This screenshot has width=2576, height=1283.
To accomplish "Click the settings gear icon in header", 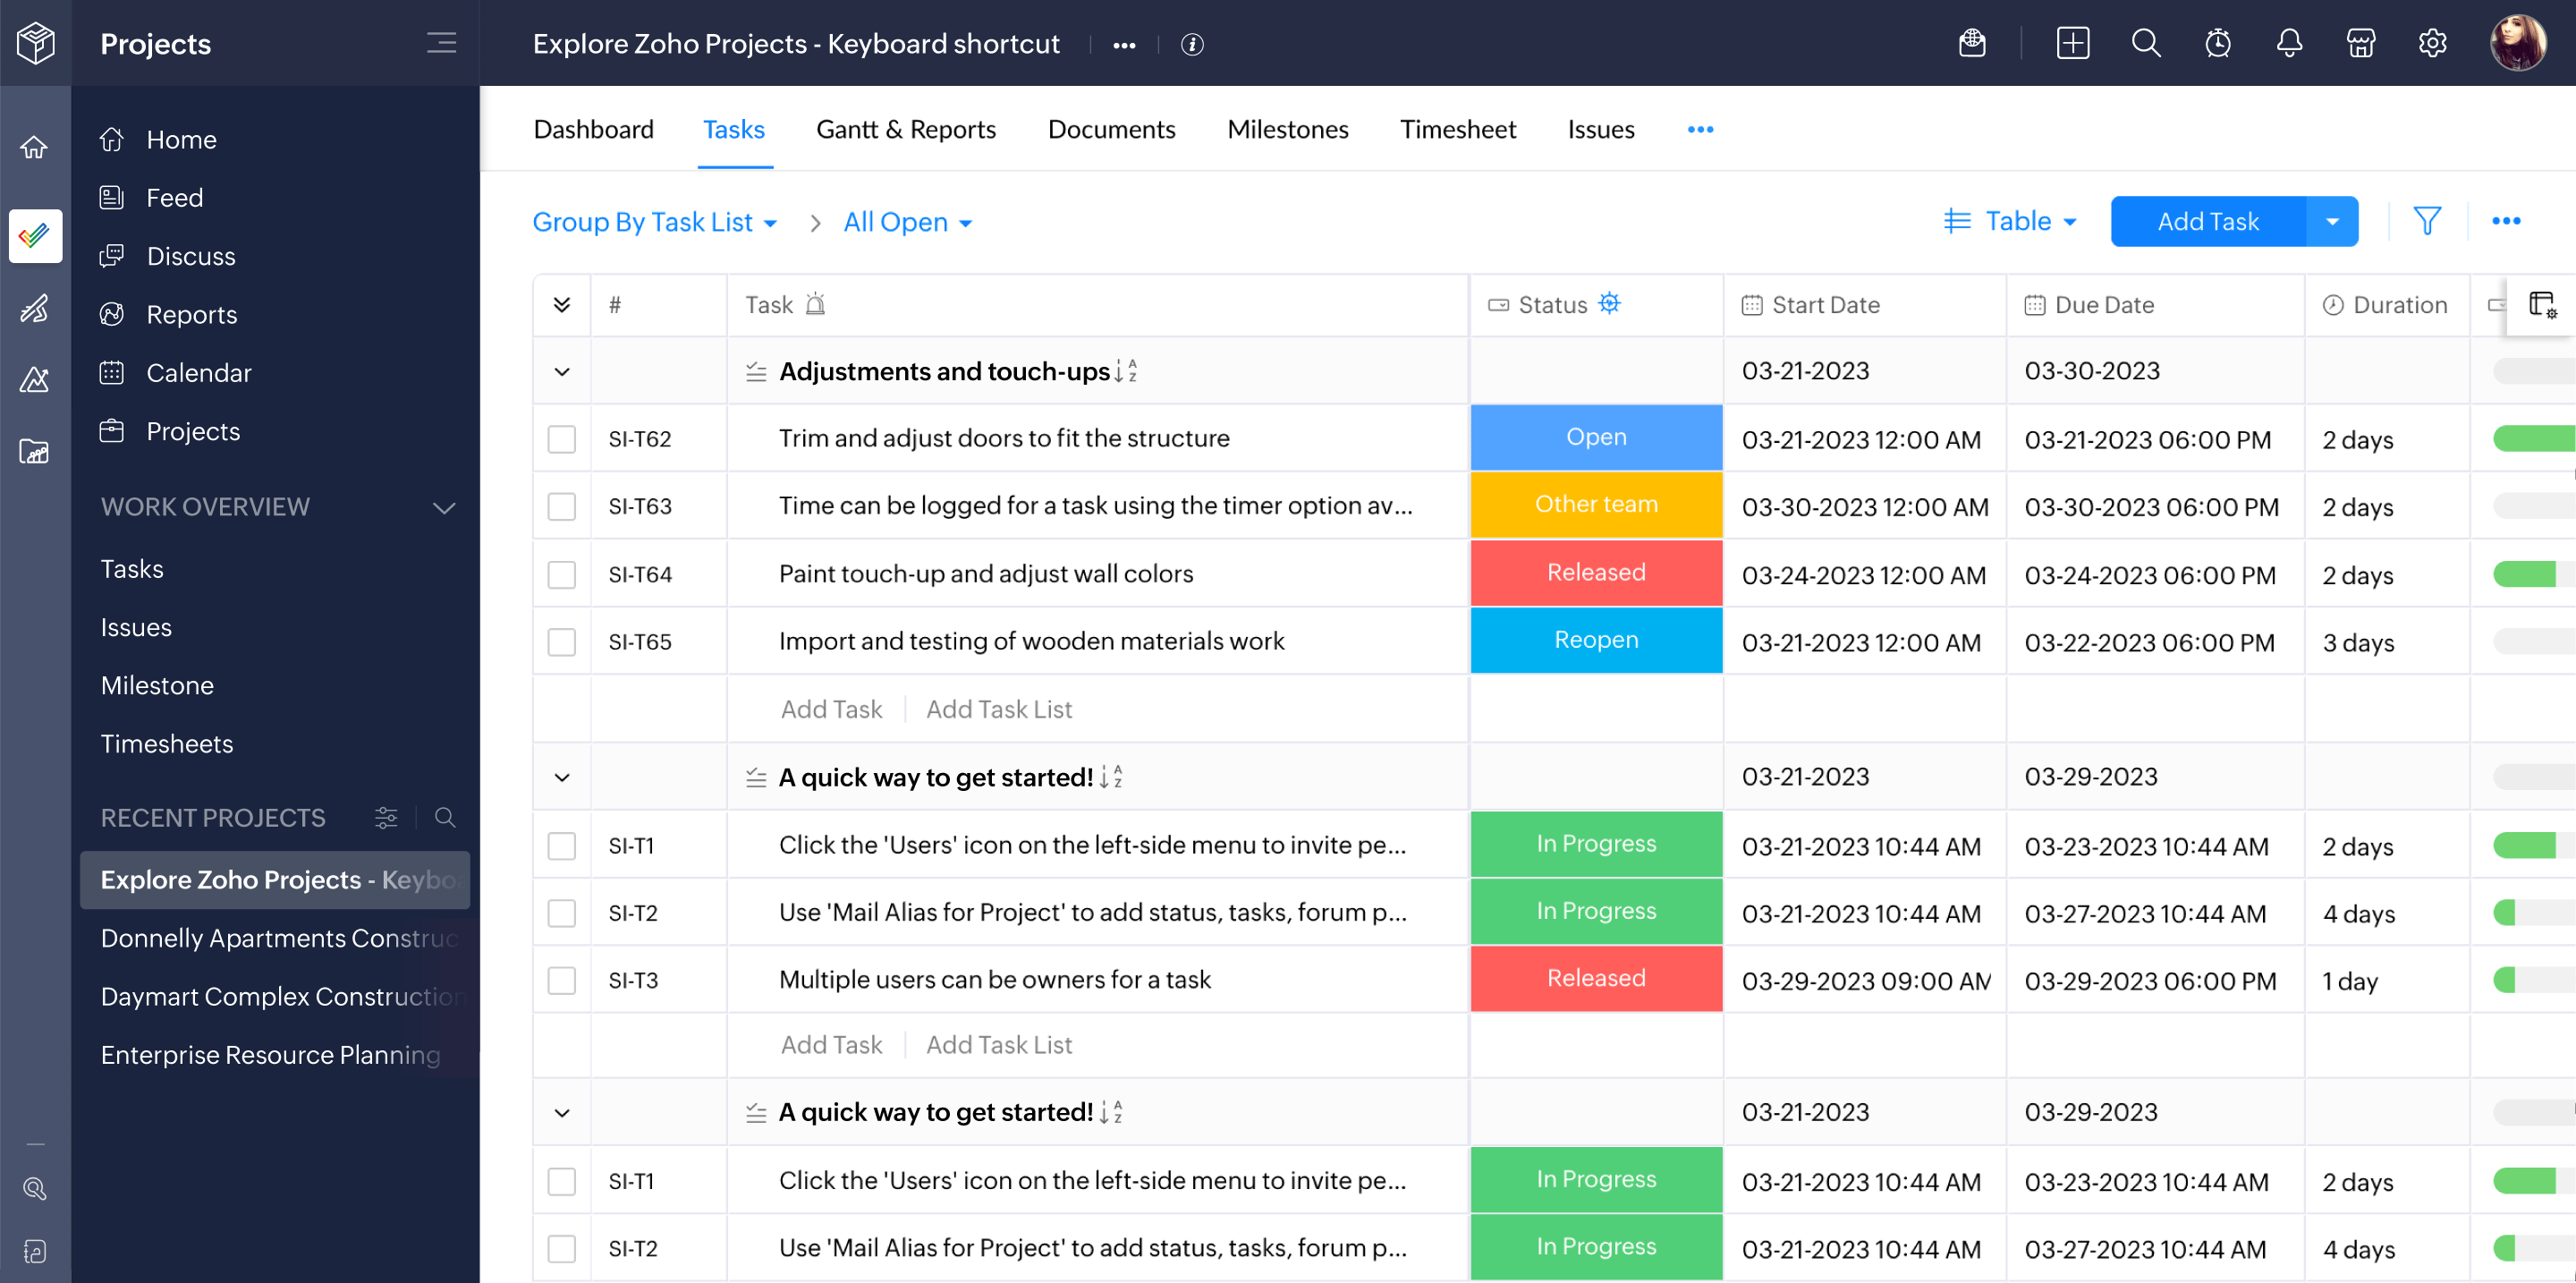I will tap(2432, 44).
